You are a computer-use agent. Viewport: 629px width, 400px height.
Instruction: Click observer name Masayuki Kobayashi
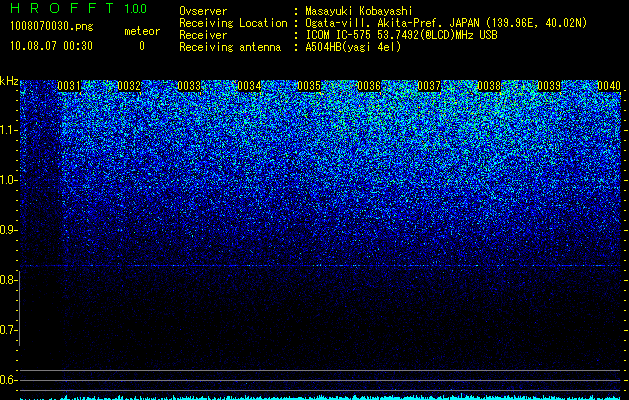(x=359, y=11)
